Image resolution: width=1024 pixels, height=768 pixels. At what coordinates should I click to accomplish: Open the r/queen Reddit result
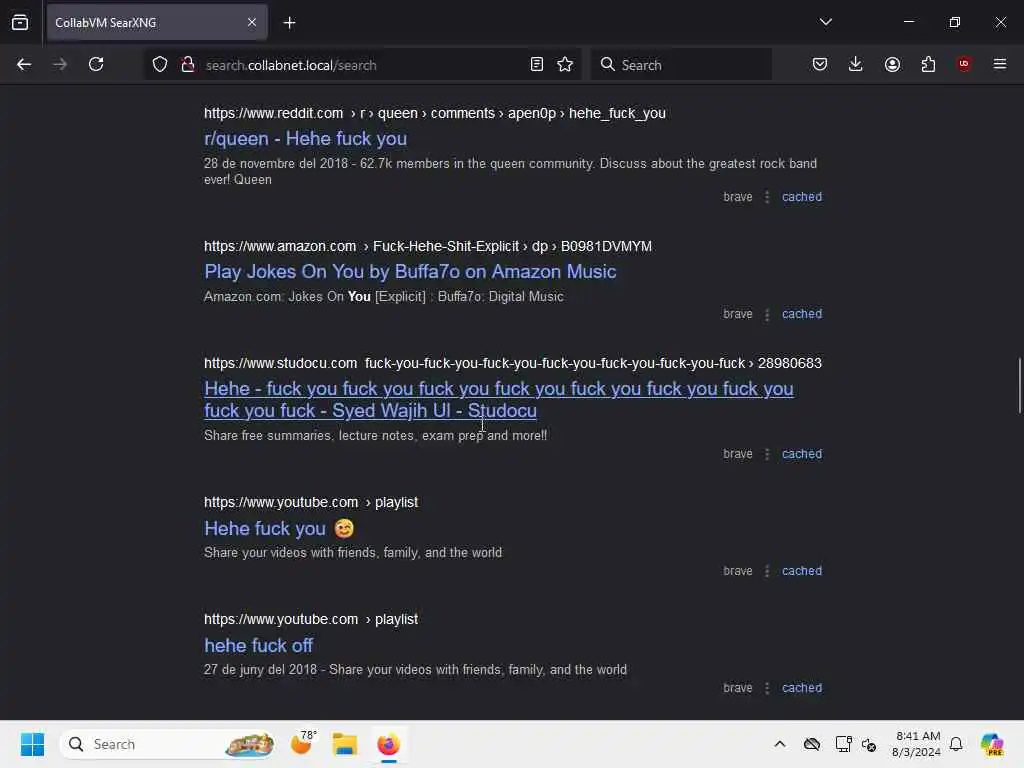point(305,138)
